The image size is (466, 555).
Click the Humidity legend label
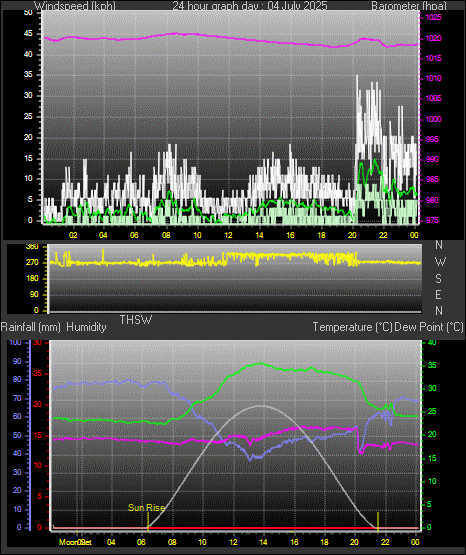coord(86,327)
